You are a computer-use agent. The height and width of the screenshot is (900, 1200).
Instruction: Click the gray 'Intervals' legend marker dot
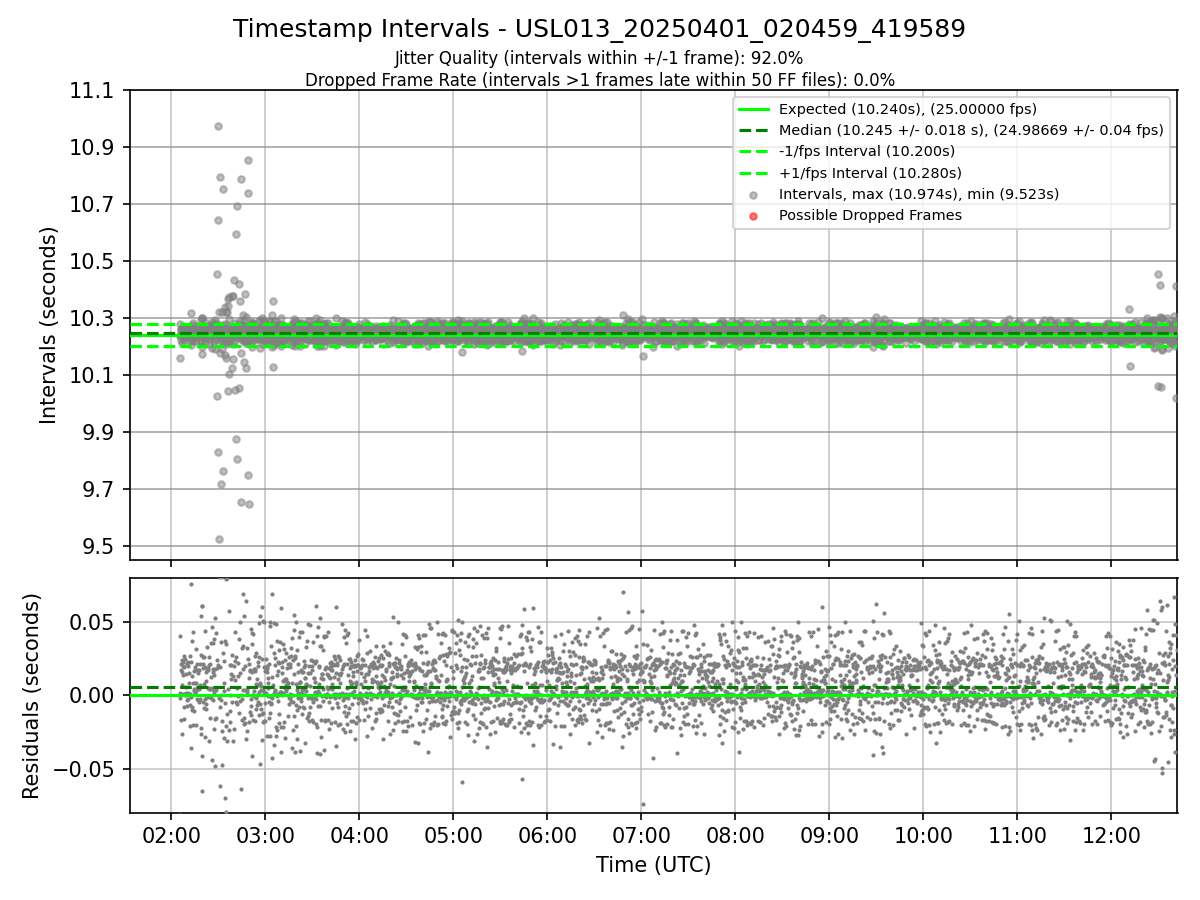click(x=754, y=195)
